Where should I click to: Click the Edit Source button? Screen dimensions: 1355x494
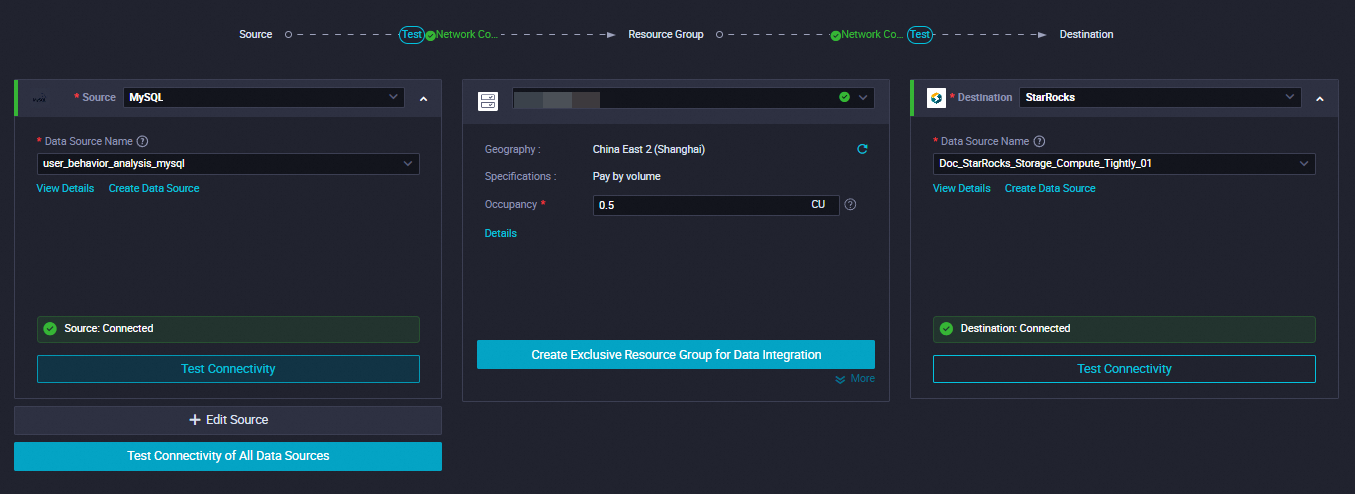[228, 420]
